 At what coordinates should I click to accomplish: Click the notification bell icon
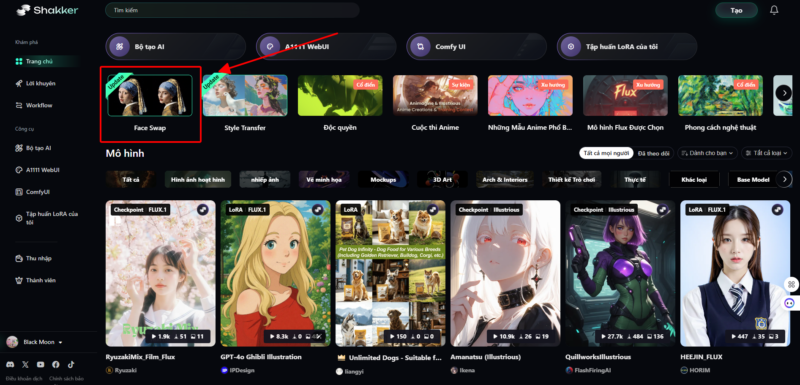pyautogui.click(x=774, y=10)
